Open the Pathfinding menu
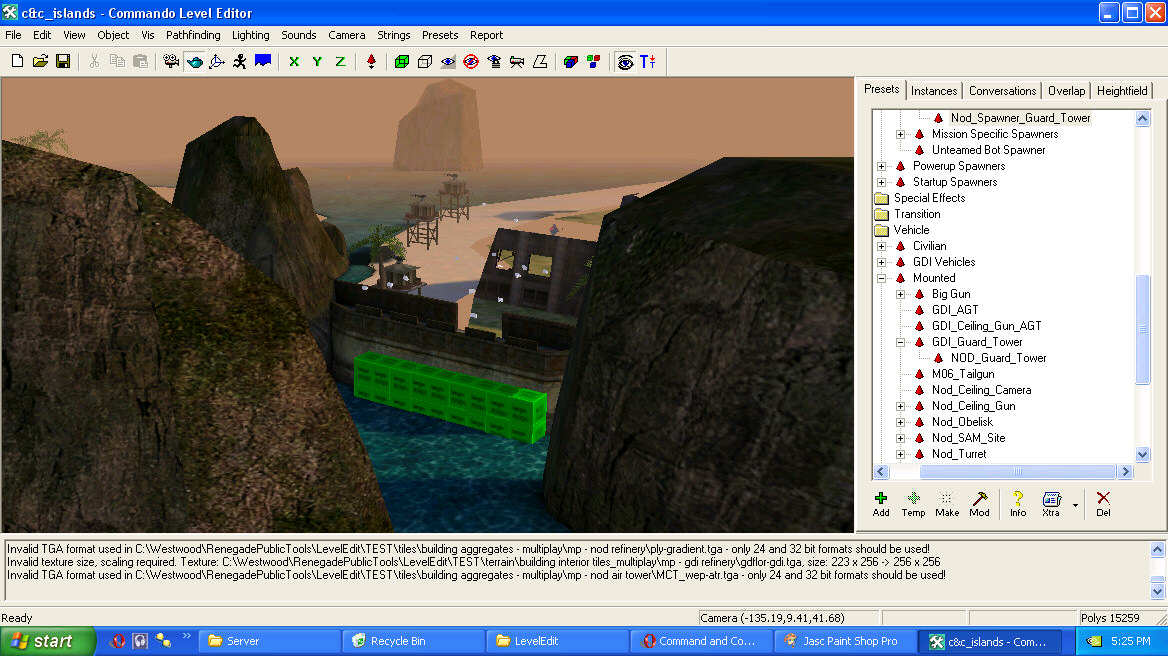 [193, 35]
